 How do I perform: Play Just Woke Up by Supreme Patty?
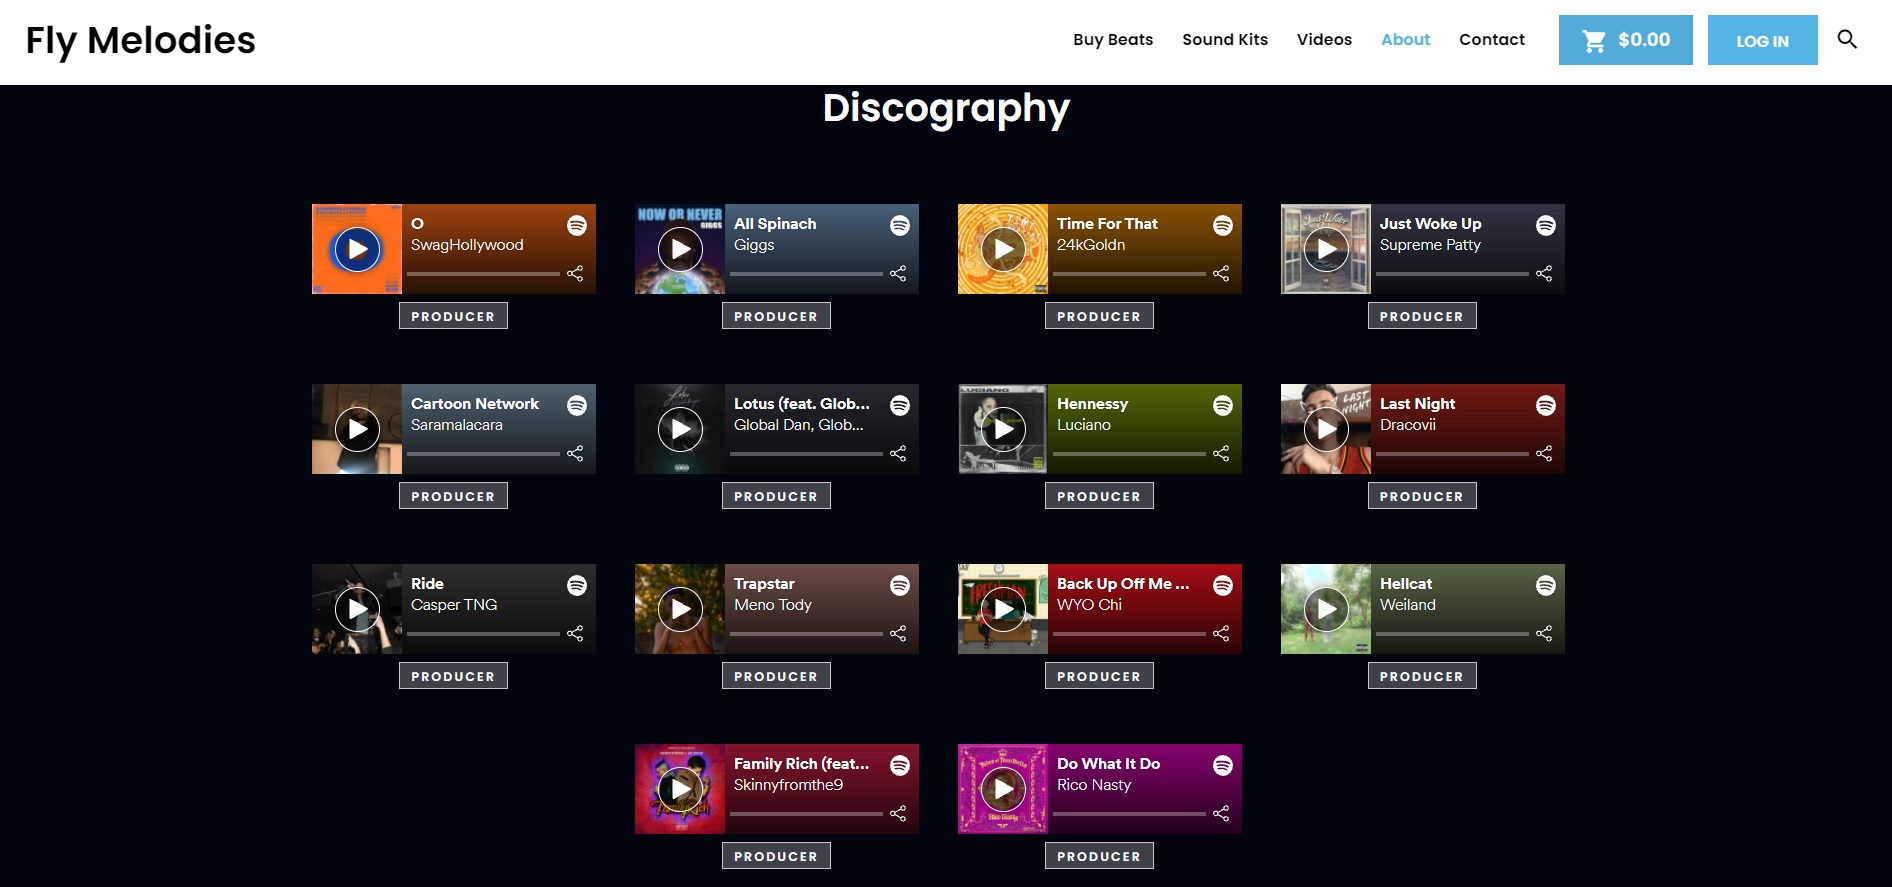click(x=1326, y=249)
